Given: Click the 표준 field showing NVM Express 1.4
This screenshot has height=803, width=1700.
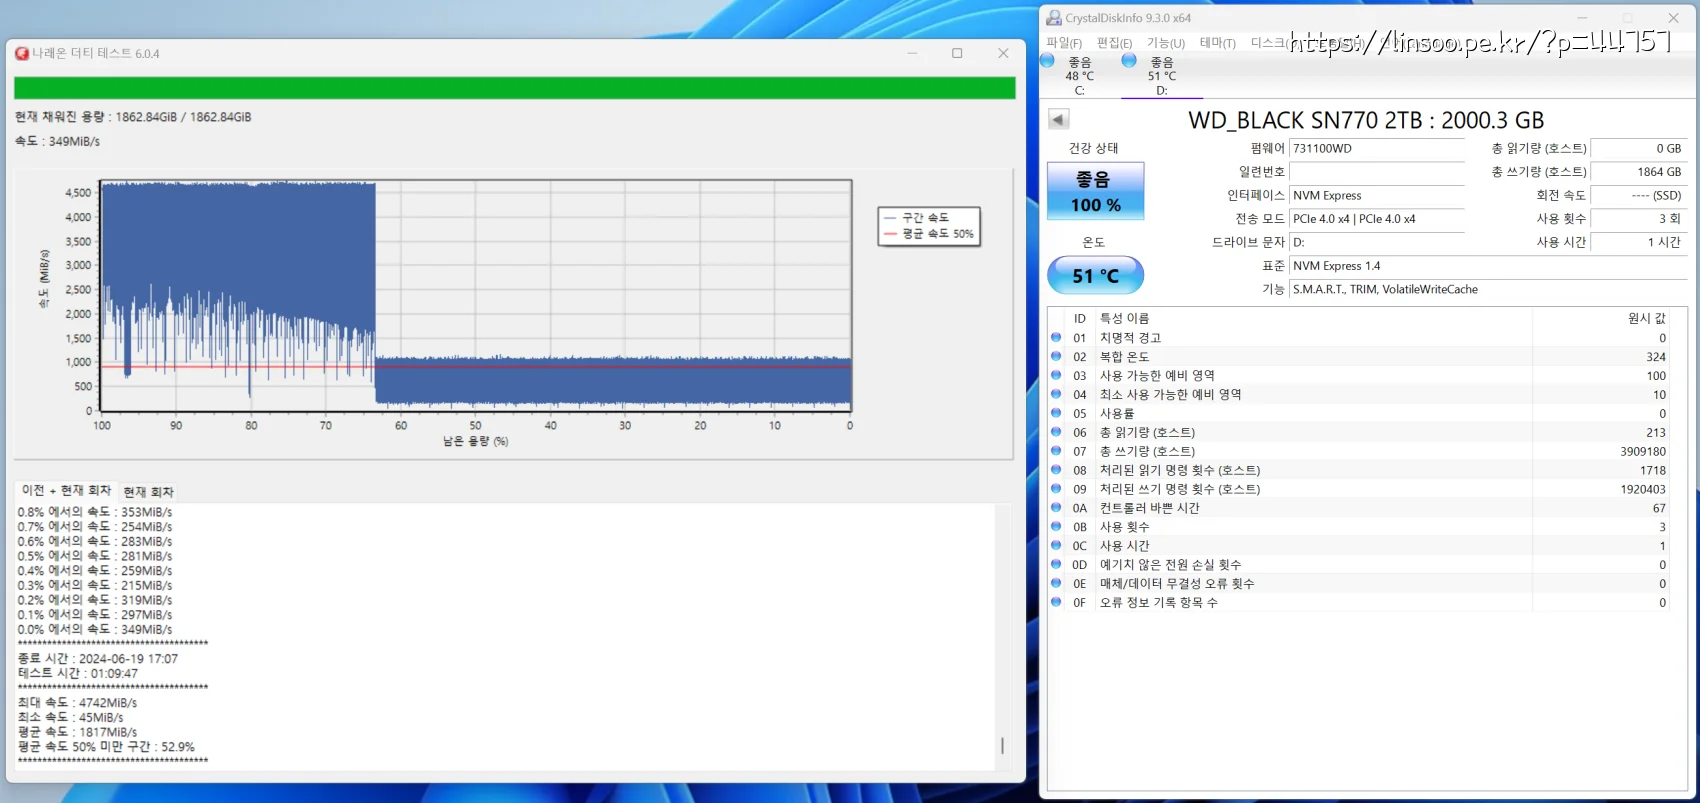Looking at the screenshot, I should coord(1488,266).
